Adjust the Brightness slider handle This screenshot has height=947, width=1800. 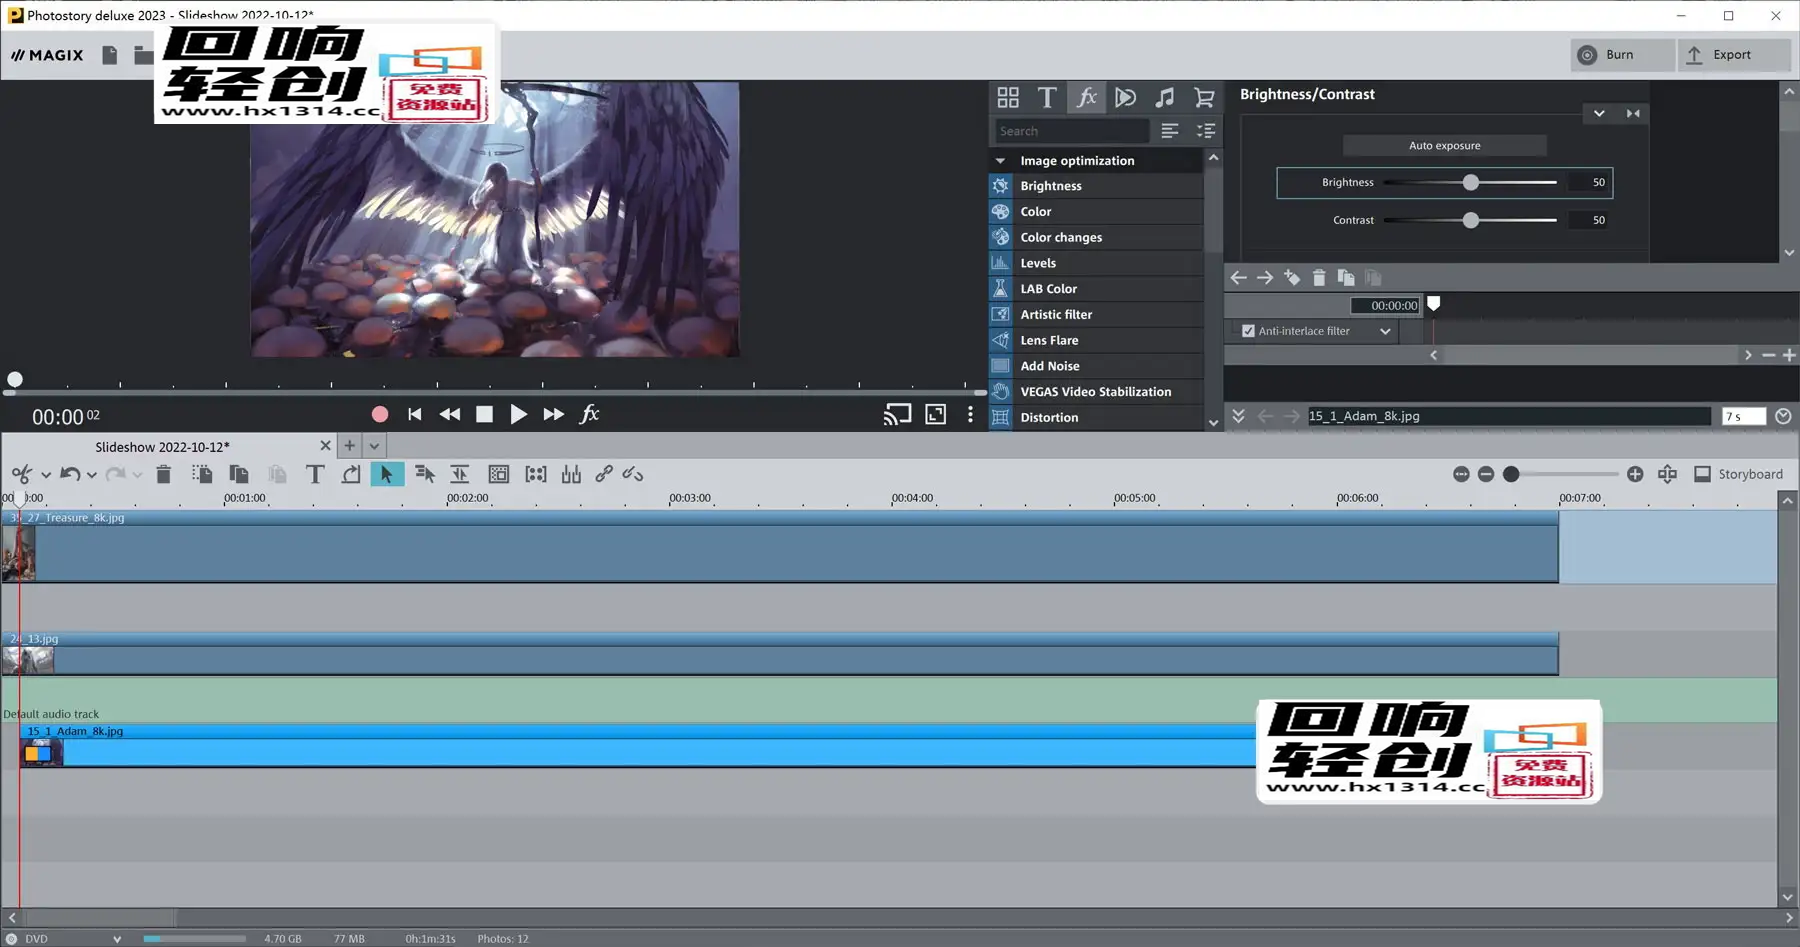coord(1470,182)
